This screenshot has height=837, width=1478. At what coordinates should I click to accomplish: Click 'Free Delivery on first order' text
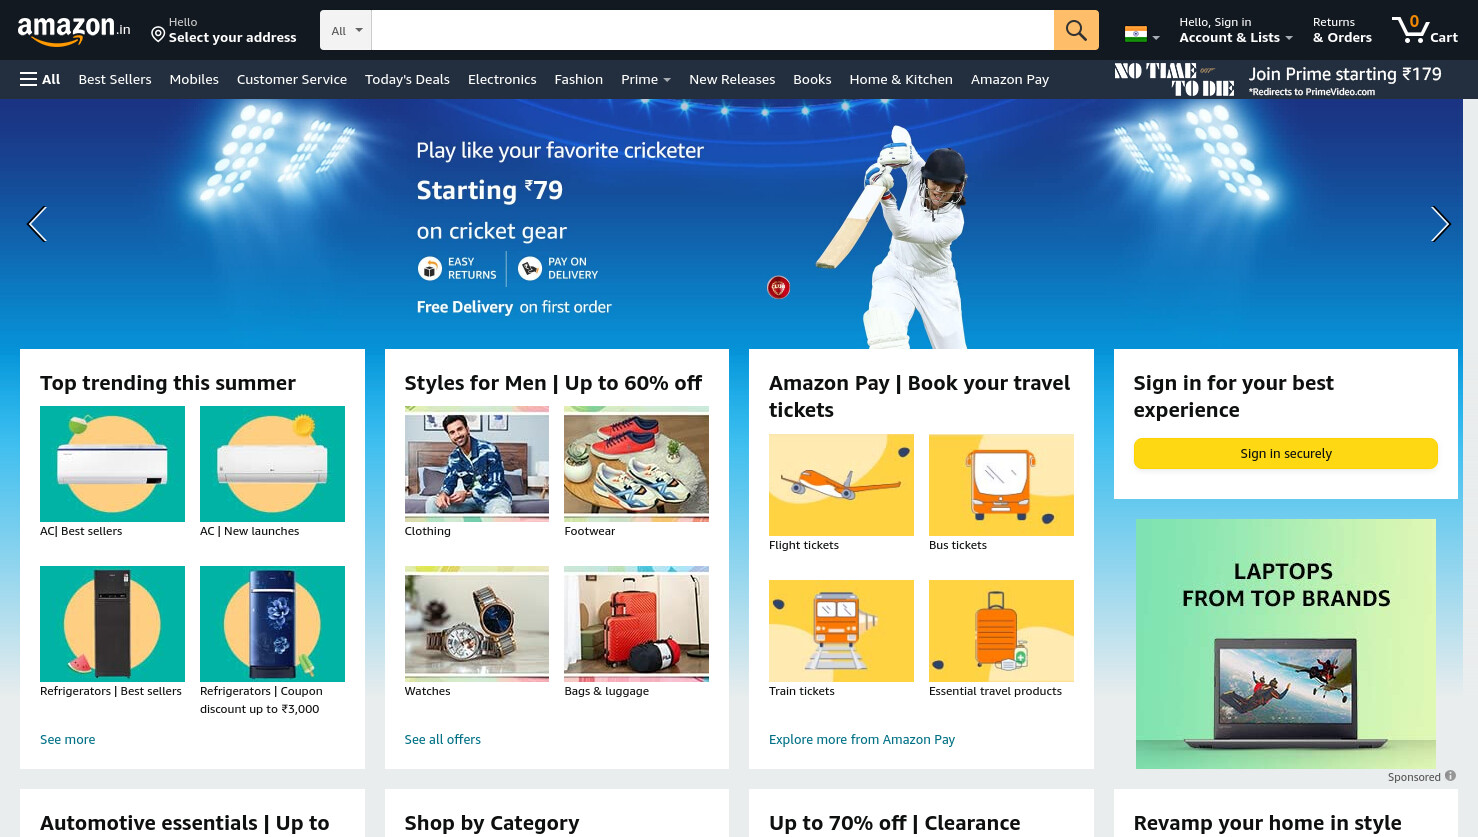pos(514,307)
